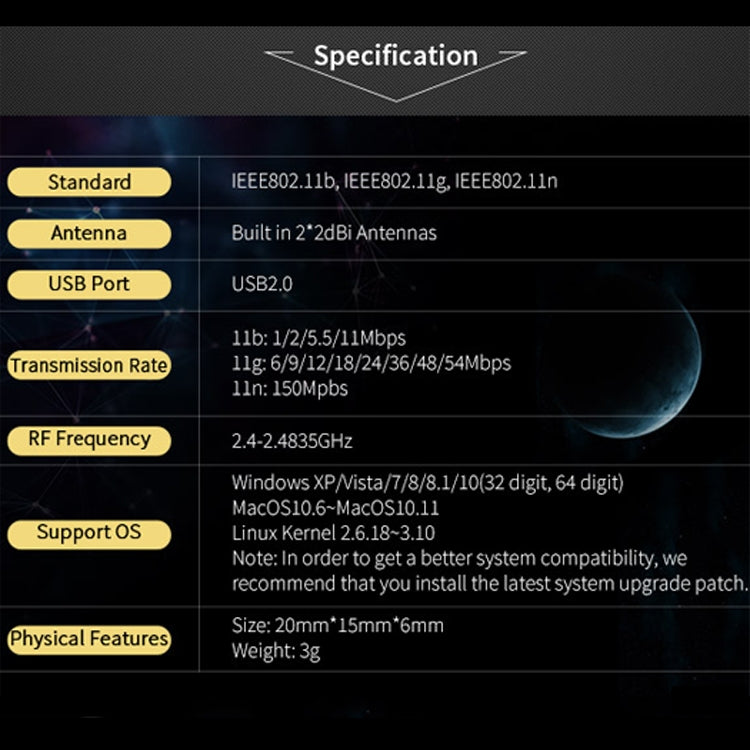750x750 pixels.
Task: Click the downward arrow below Specification
Action: pyautogui.click(x=396, y=91)
